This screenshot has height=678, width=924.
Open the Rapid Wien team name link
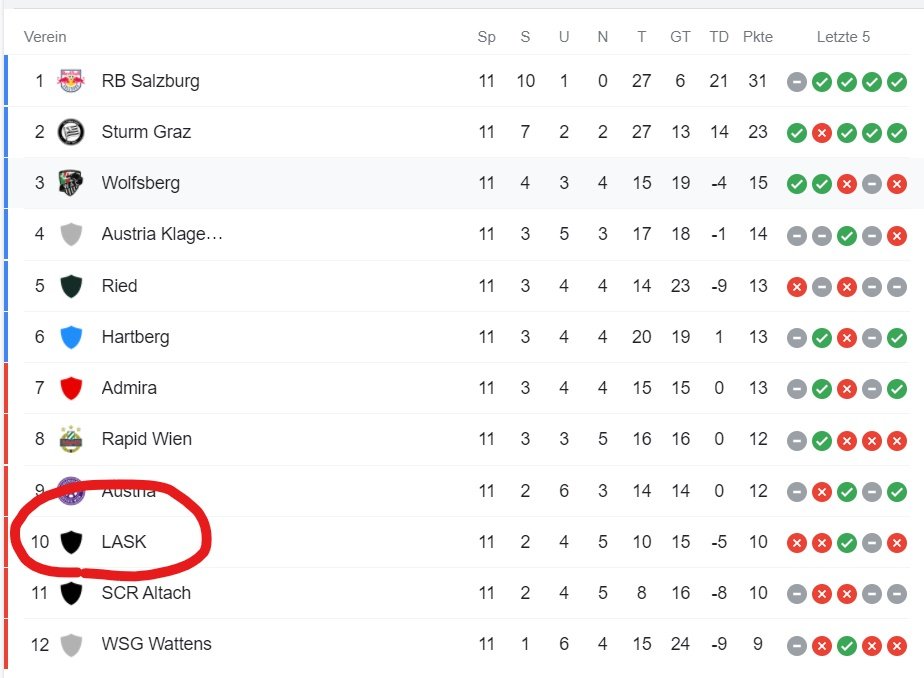[x=147, y=439]
